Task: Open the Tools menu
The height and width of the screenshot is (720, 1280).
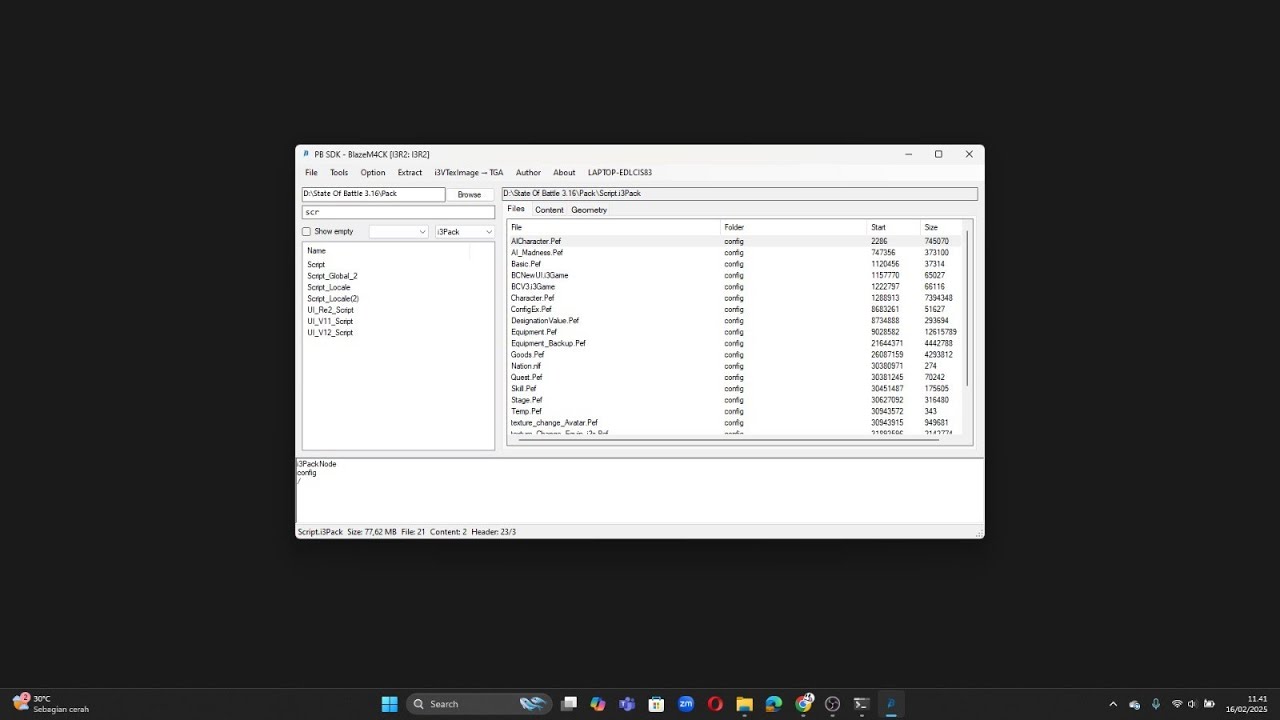Action: pos(339,172)
